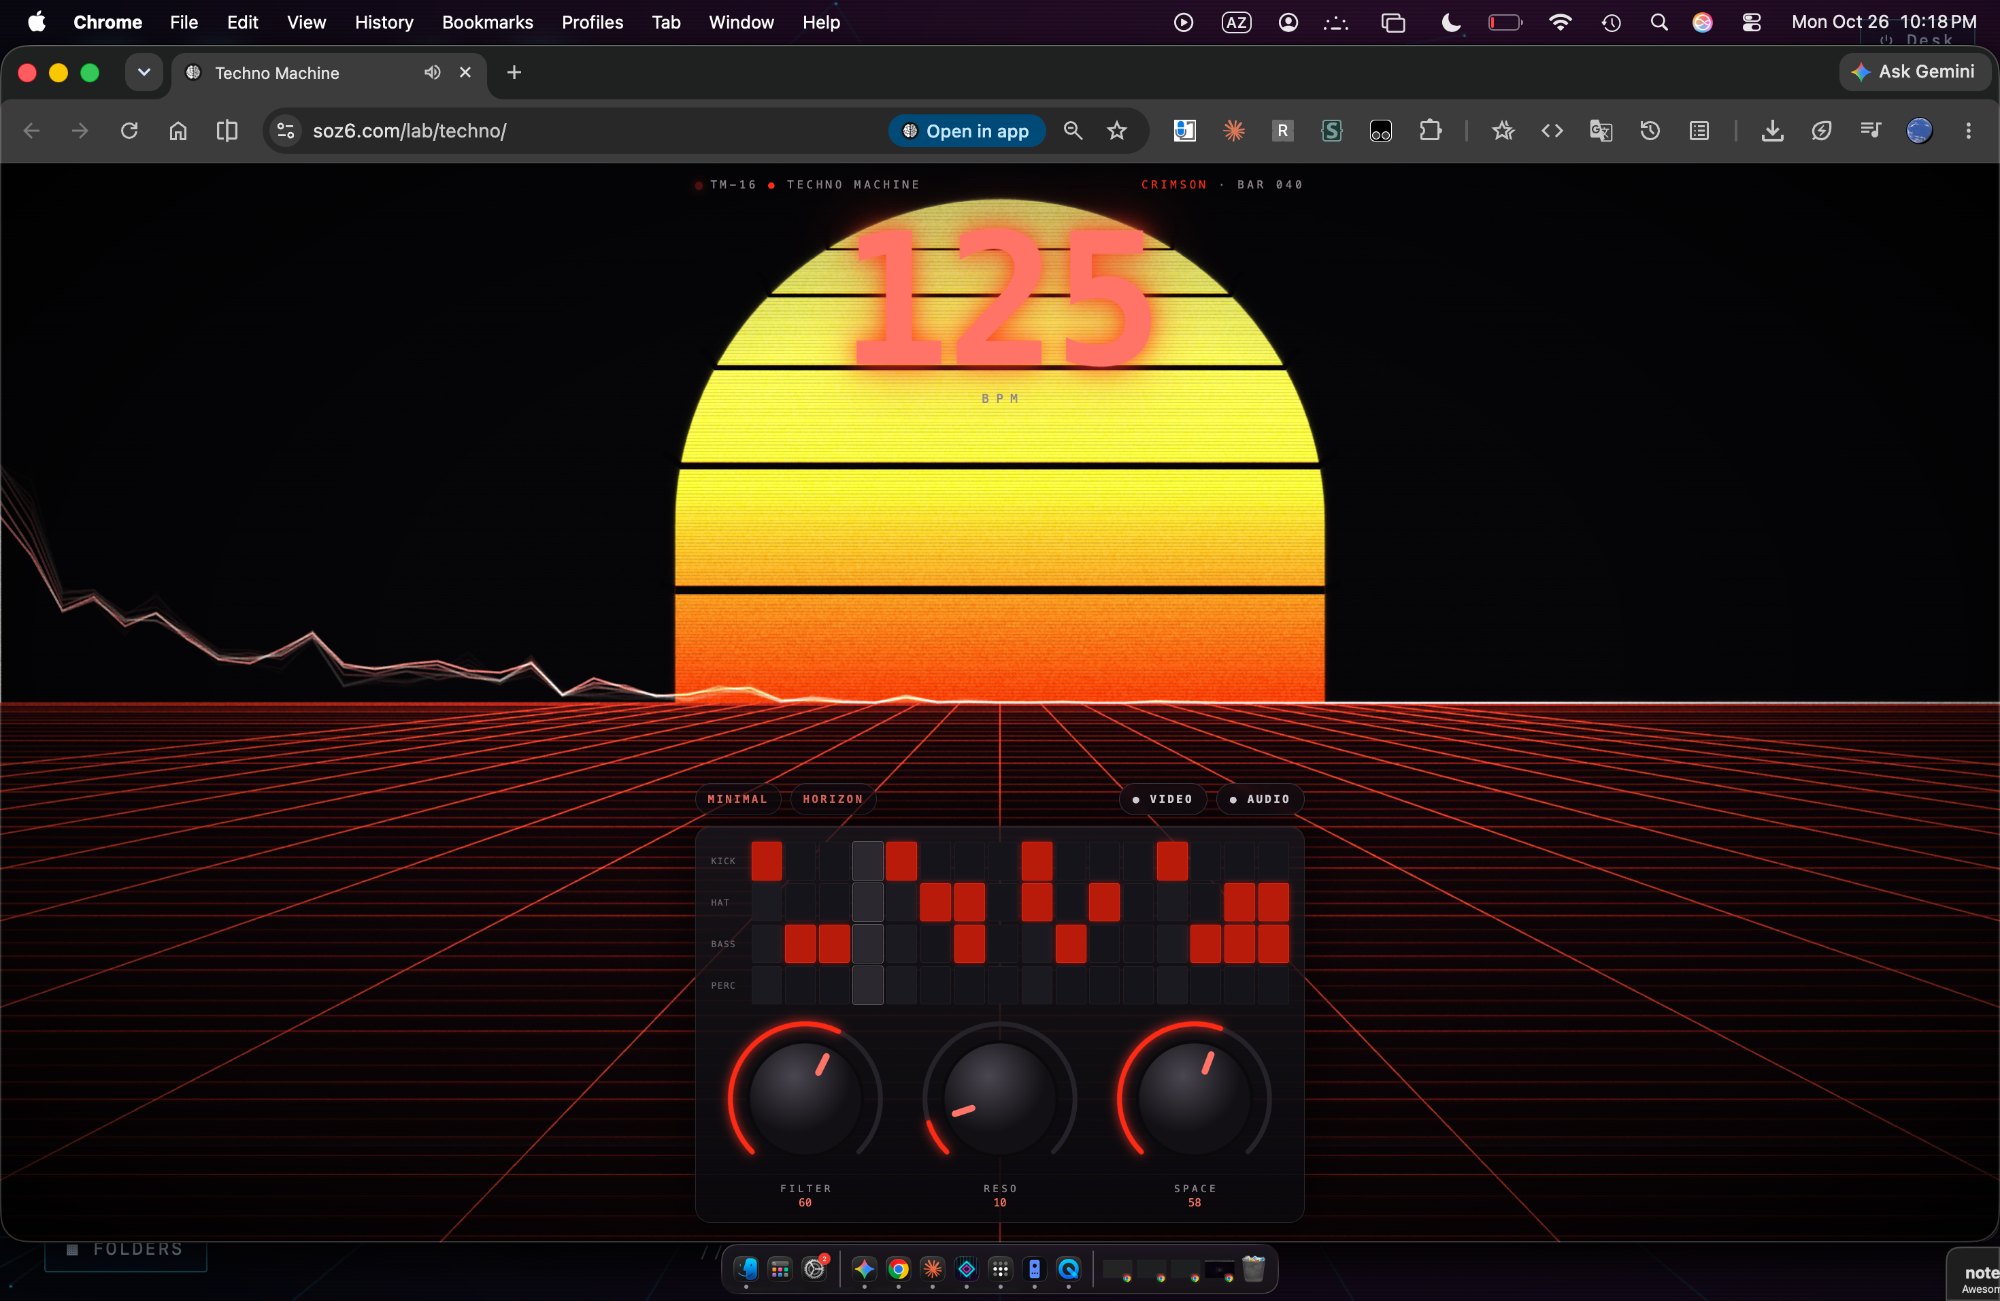This screenshot has width=2000, height=1301.
Task: Toggle the VIDEO recording option
Action: pyautogui.click(x=1162, y=799)
